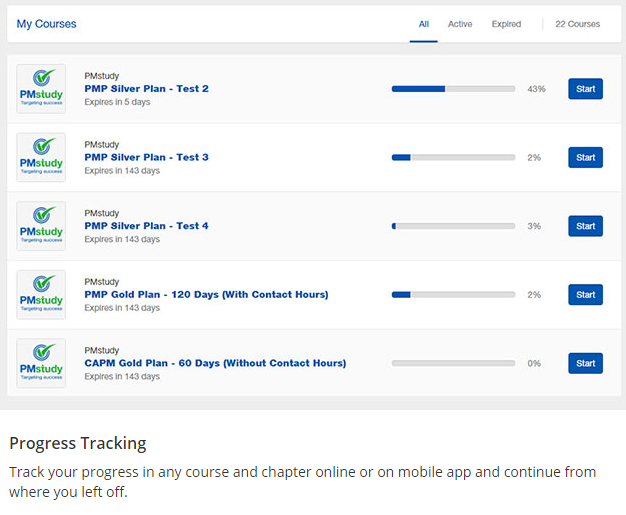This screenshot has height=515, width=626.
Task: Open PMstudy logo for PMP Silver Plan - Test 3
Action: coord(41,157)
